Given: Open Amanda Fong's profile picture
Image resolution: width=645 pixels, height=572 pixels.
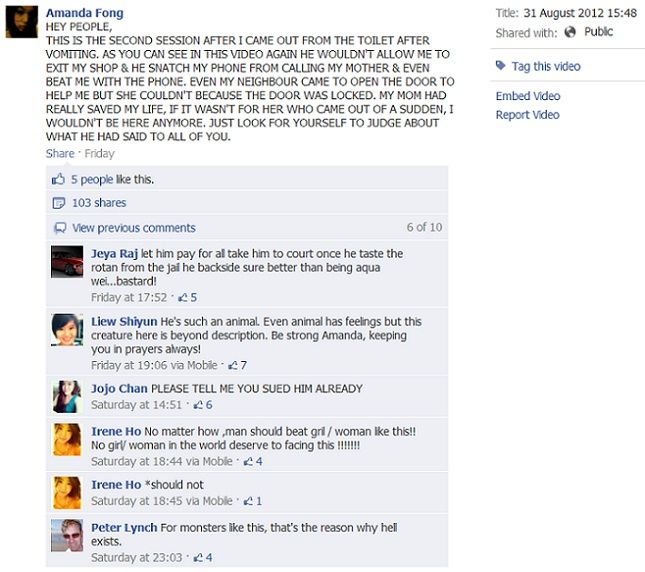Looking at the screenshot, I should pyautogui.click(x=22, y=22).
